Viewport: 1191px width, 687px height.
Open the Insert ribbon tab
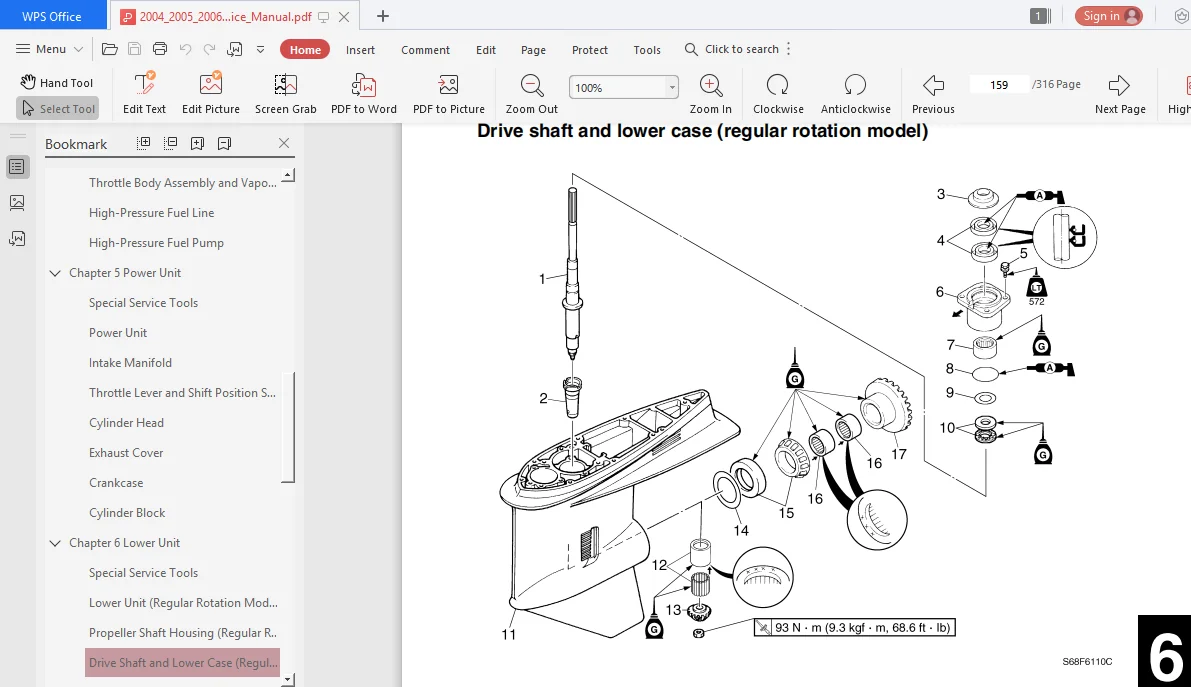(360, 50)
